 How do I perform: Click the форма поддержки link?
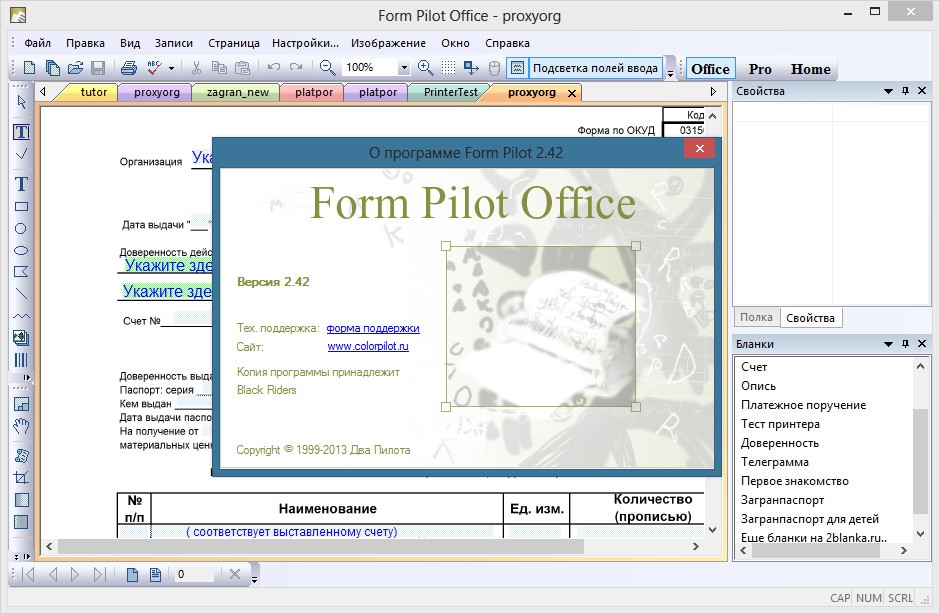pos(373,328)
